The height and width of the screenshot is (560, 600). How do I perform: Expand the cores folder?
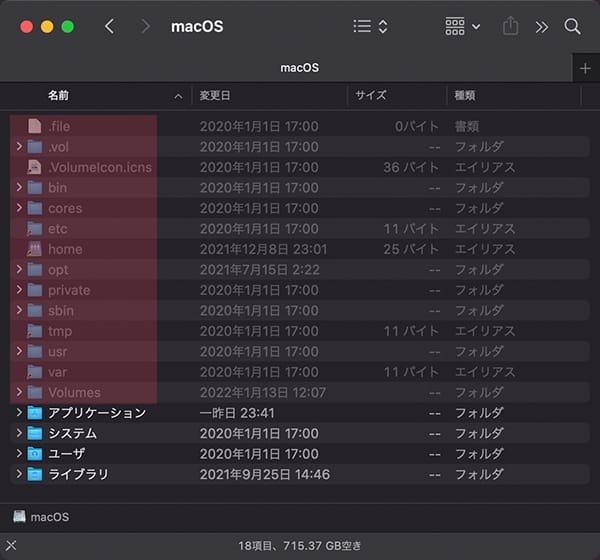19,207
